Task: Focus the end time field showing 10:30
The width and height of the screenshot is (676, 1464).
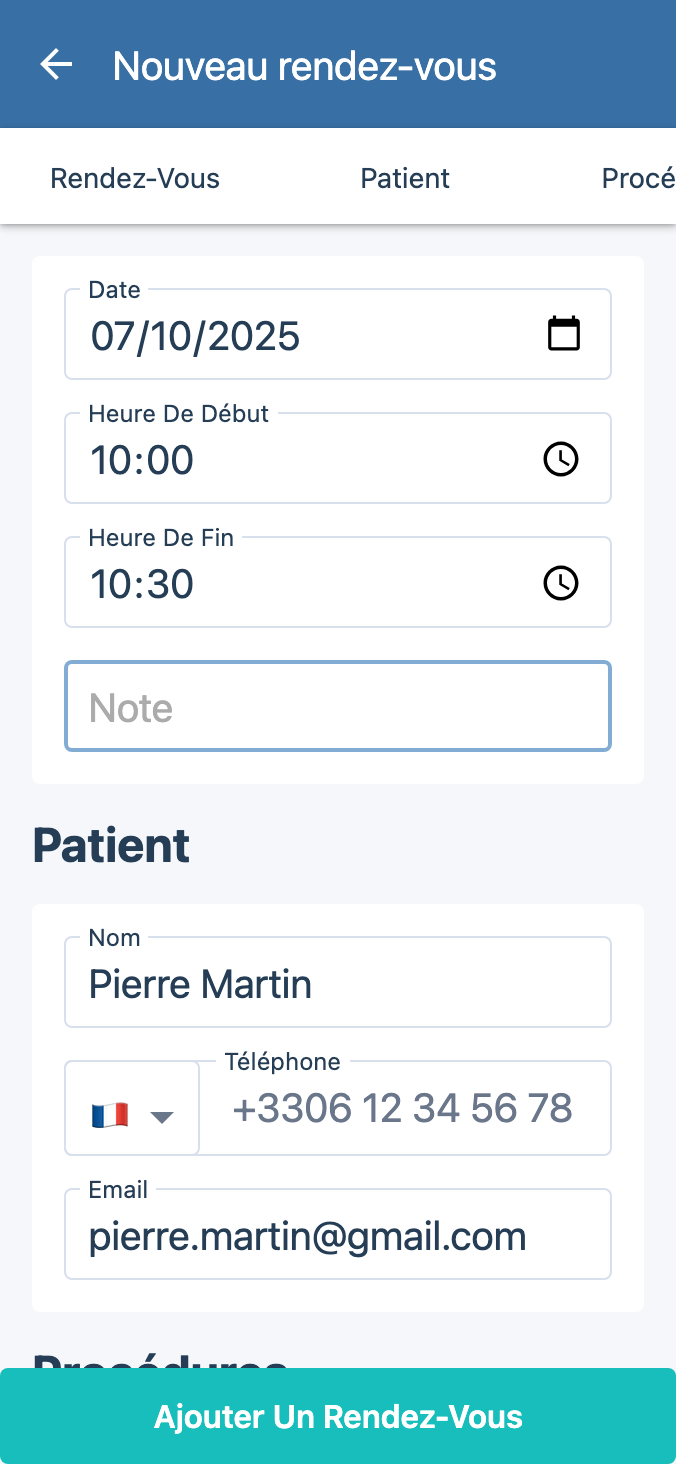Action: pos(300,584)
